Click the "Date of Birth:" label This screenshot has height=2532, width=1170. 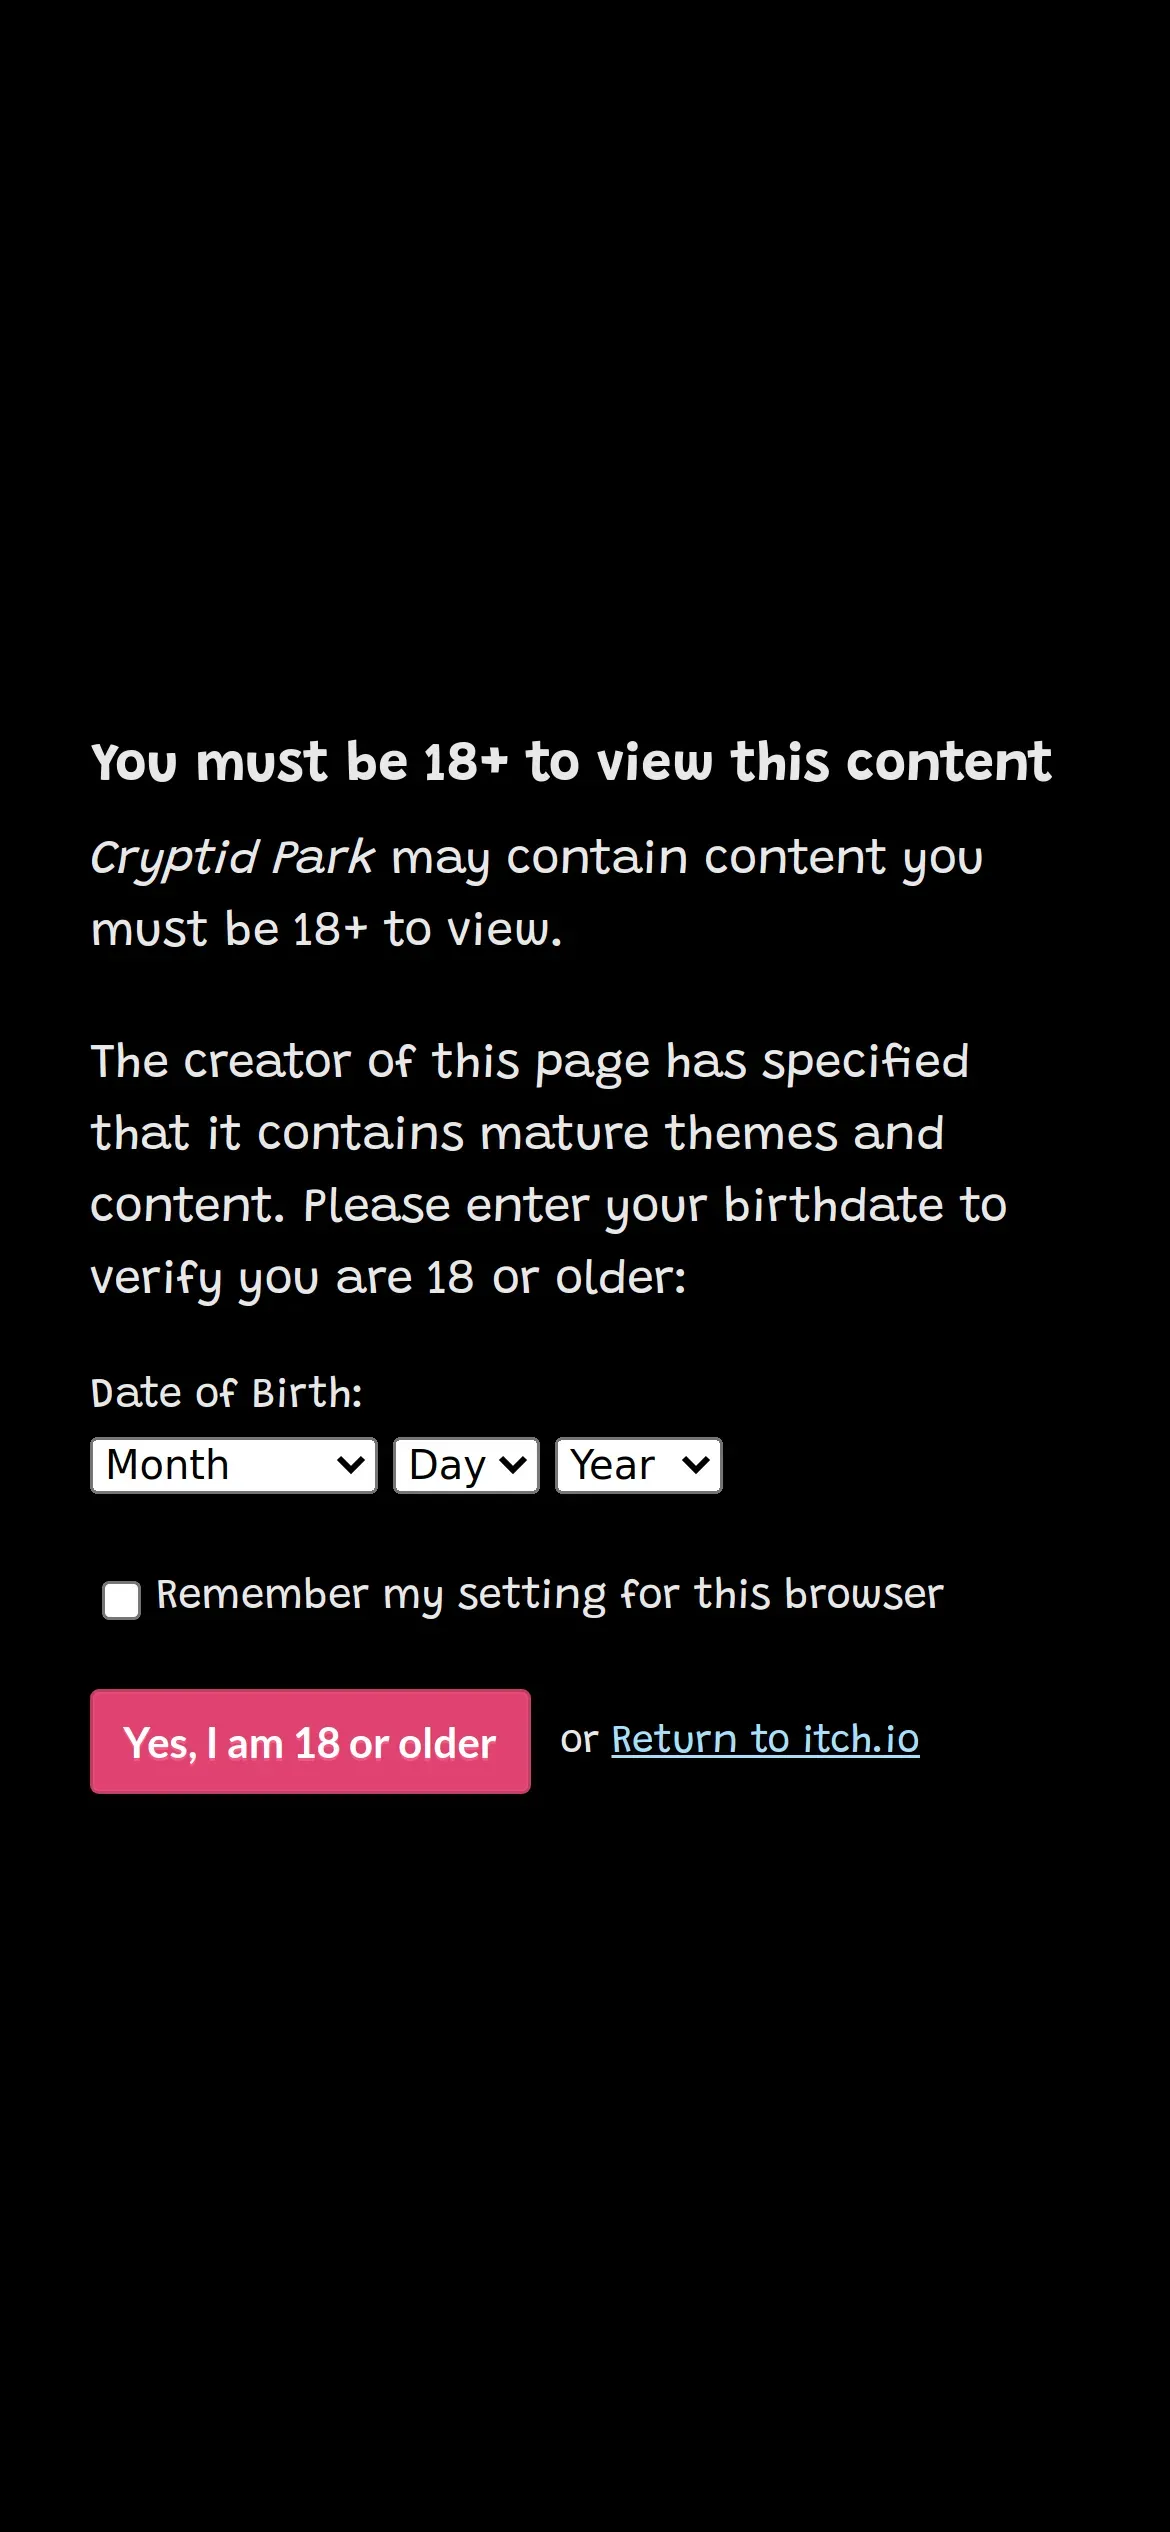pos(226,1393)
